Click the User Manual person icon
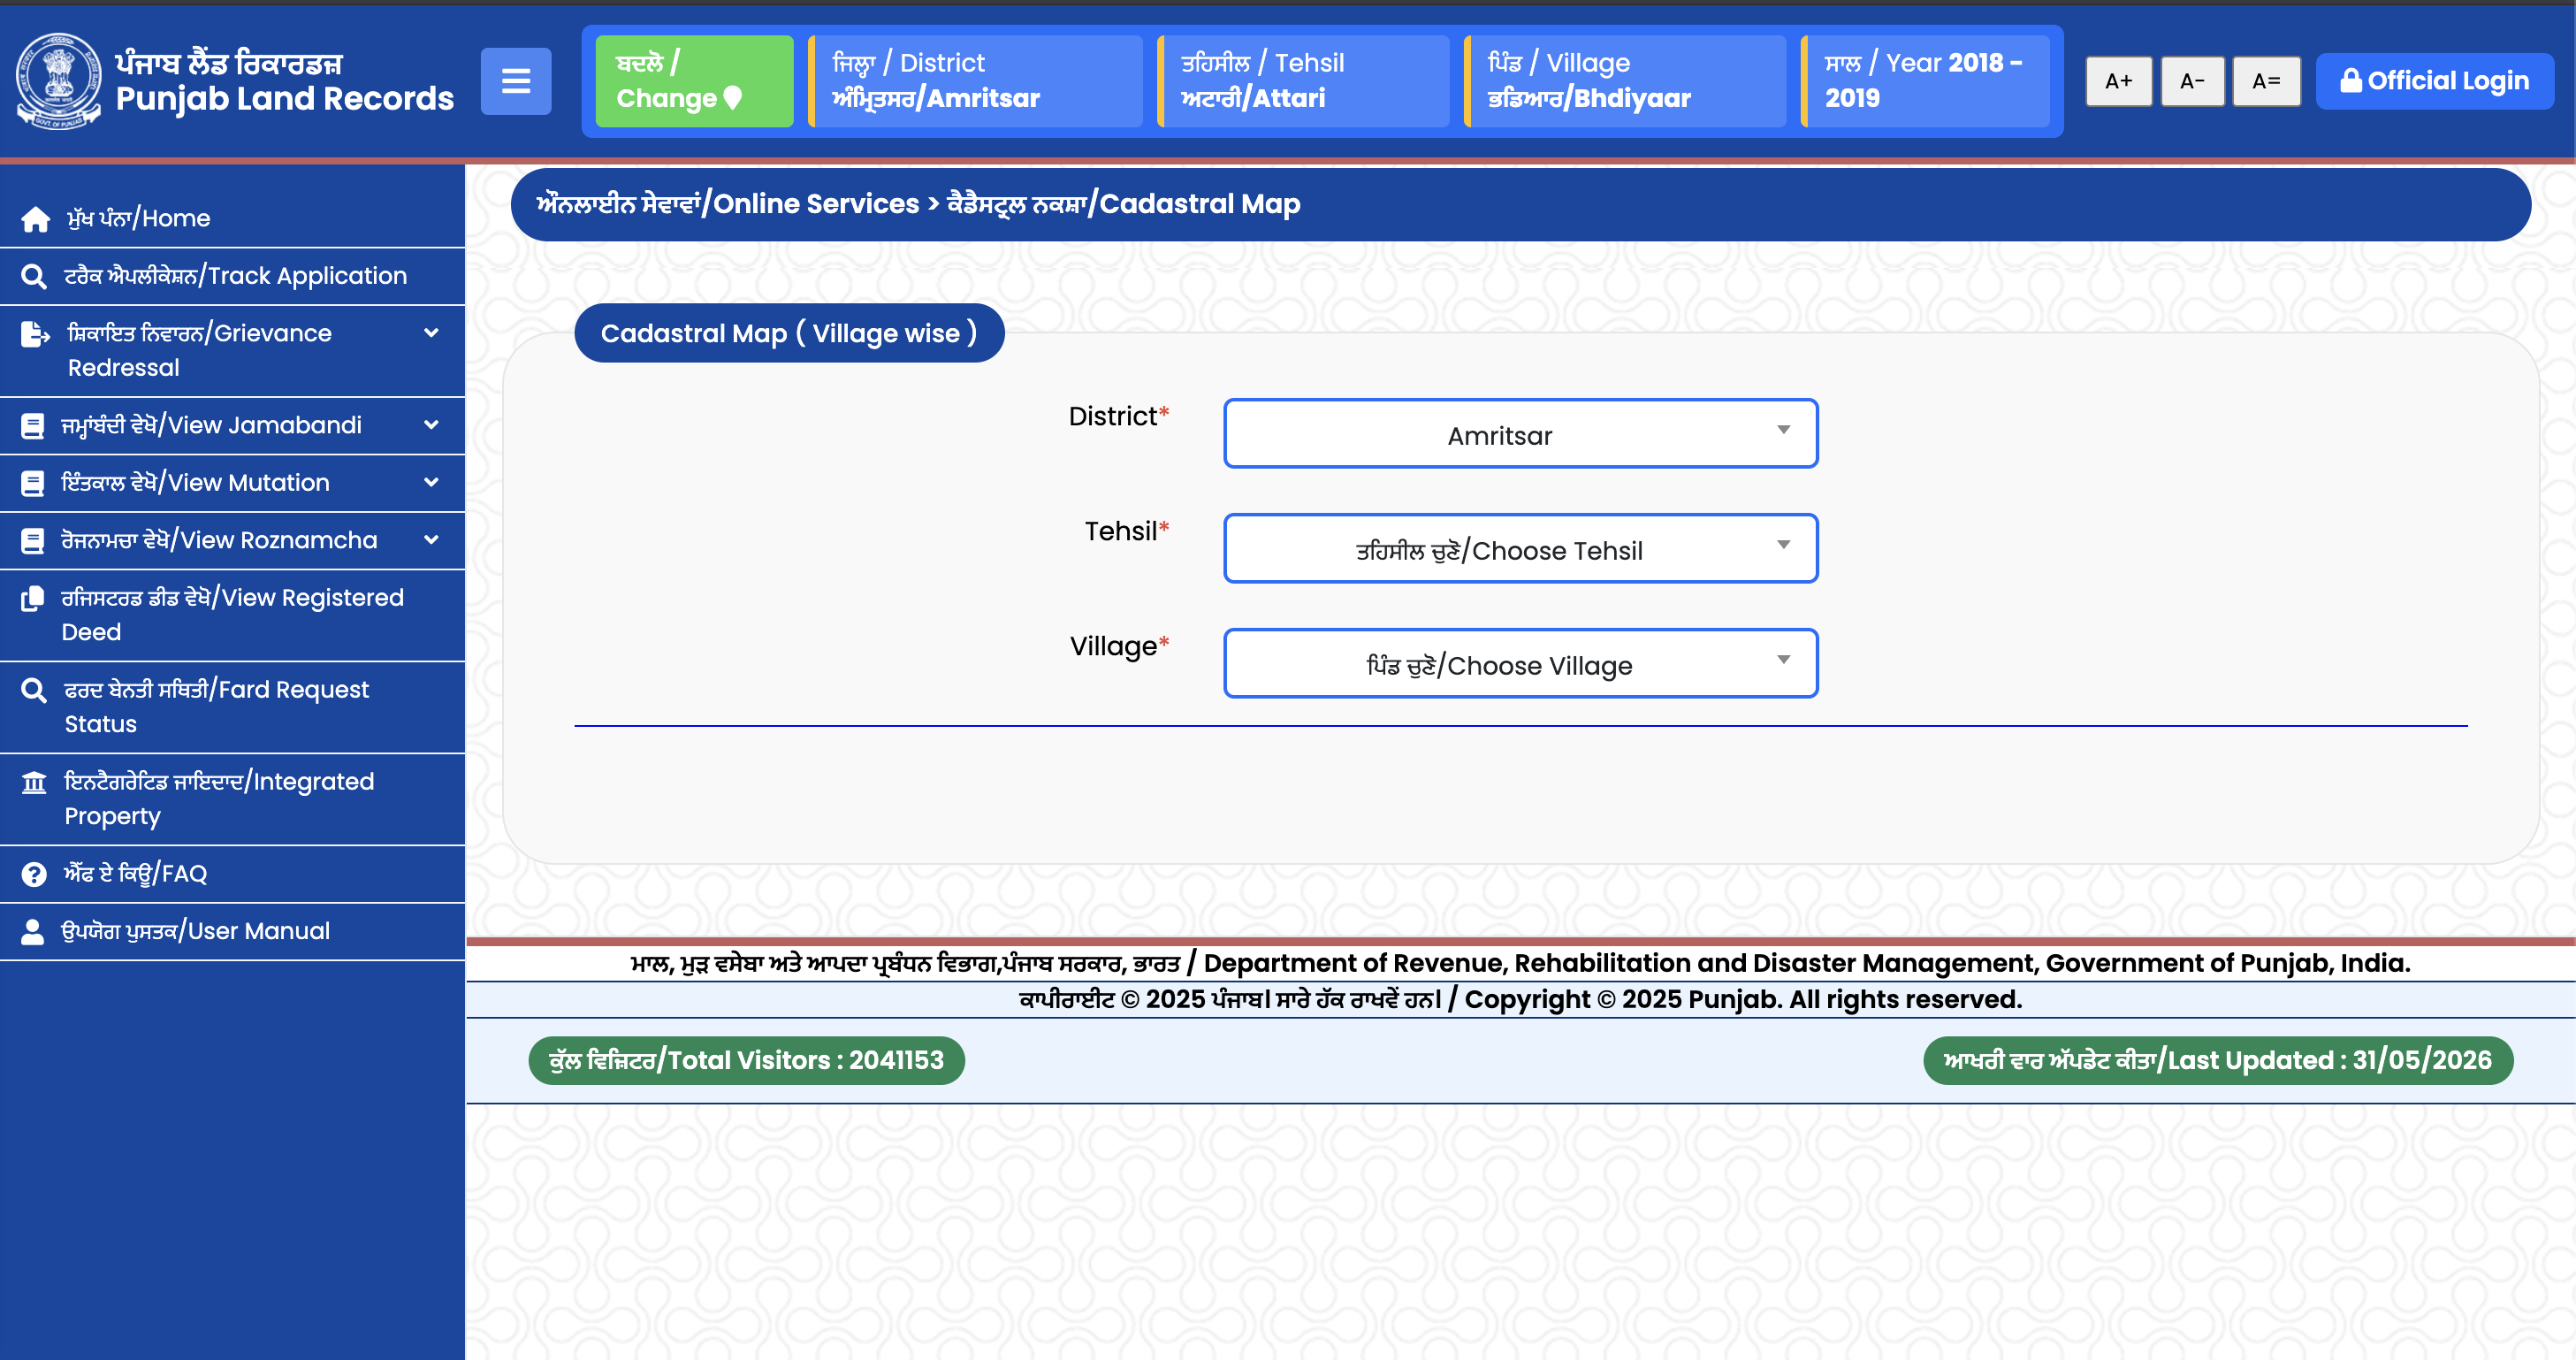 click(33, 931)
